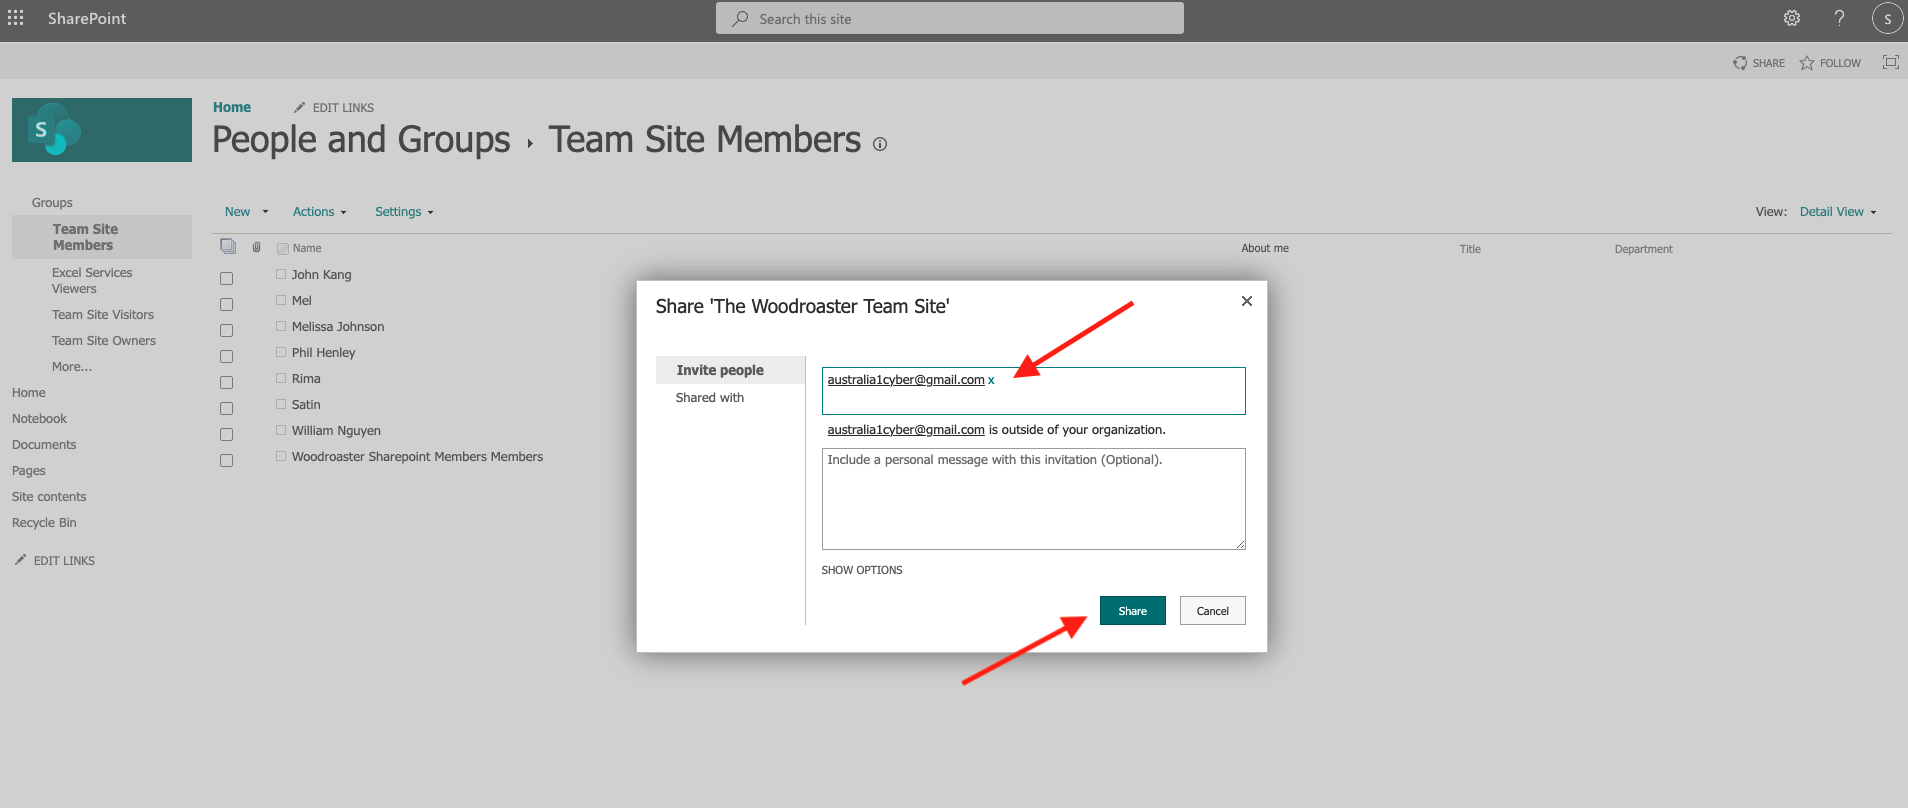Switch to the Shared with tab
Screen dimensions: 1908x808
710,398
